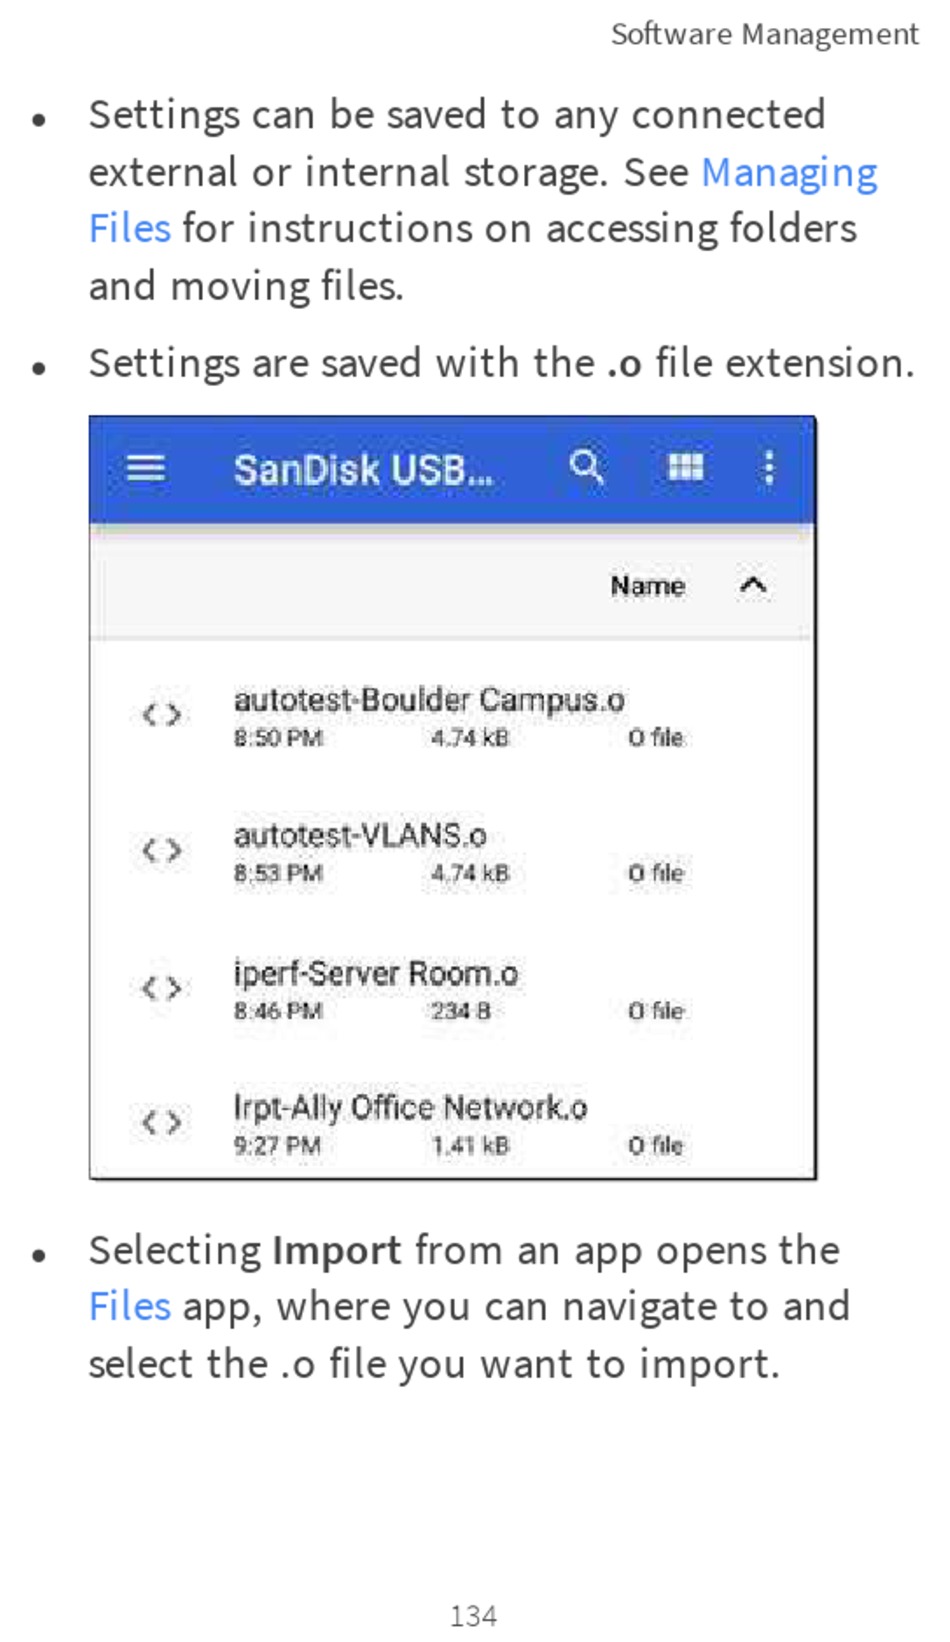Open the Name sort column header

pyautogui.click(x=647, y=585)
